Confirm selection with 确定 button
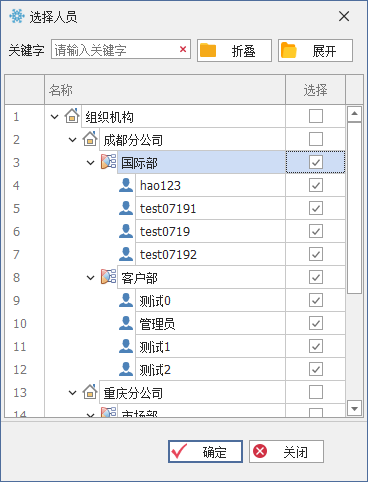The image size is (368, 482). click(x=205, y=452)
